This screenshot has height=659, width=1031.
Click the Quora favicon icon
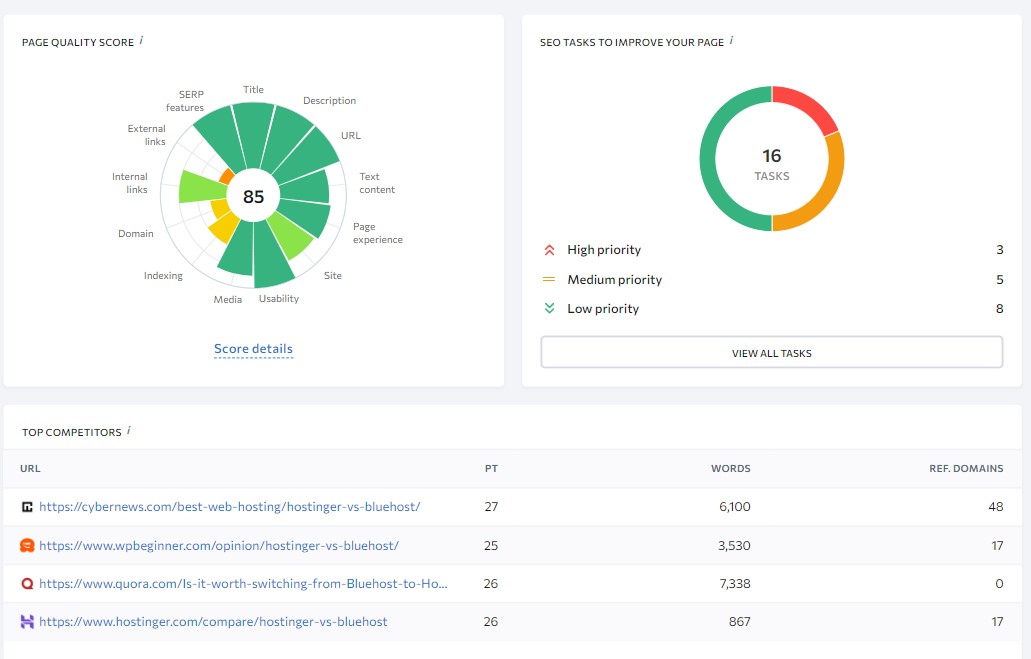click(x=27, y=583)
